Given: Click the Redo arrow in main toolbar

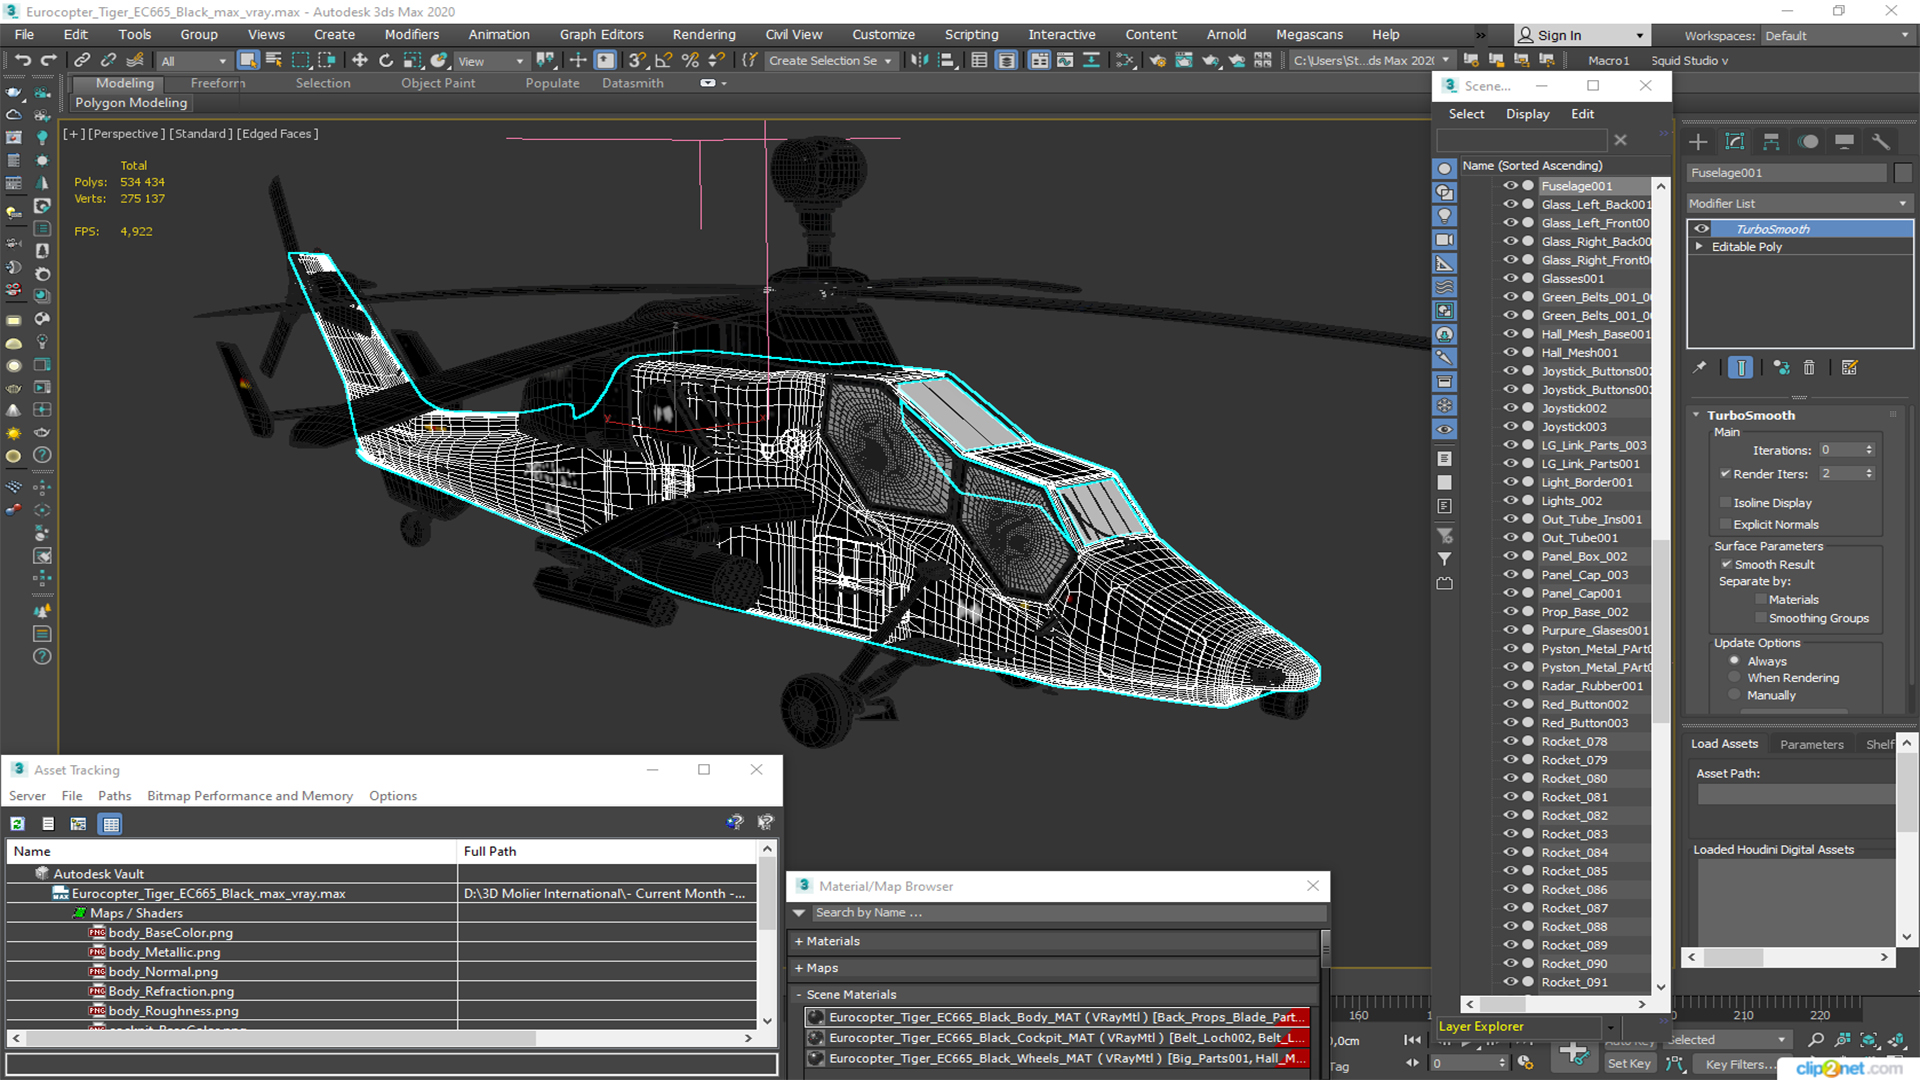Looking at the screenshot, I should point(48,60).
